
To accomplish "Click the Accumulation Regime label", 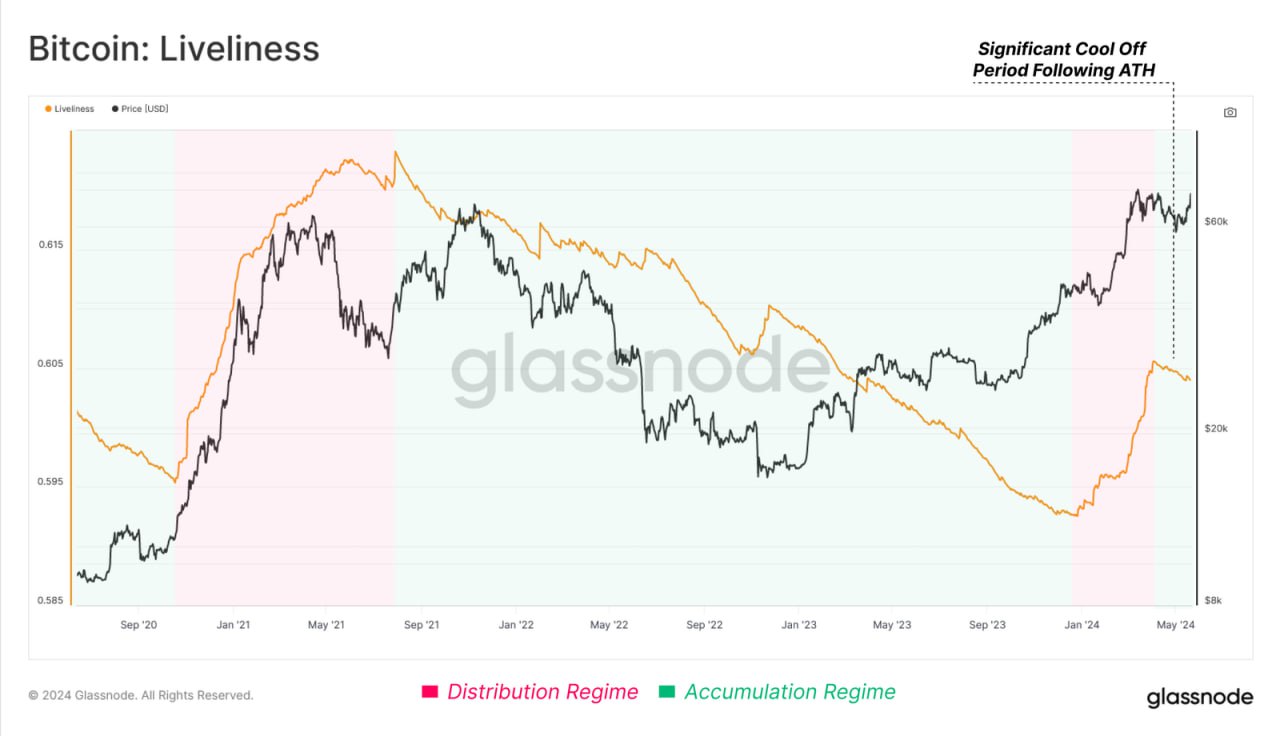I will tap(790, 691).
